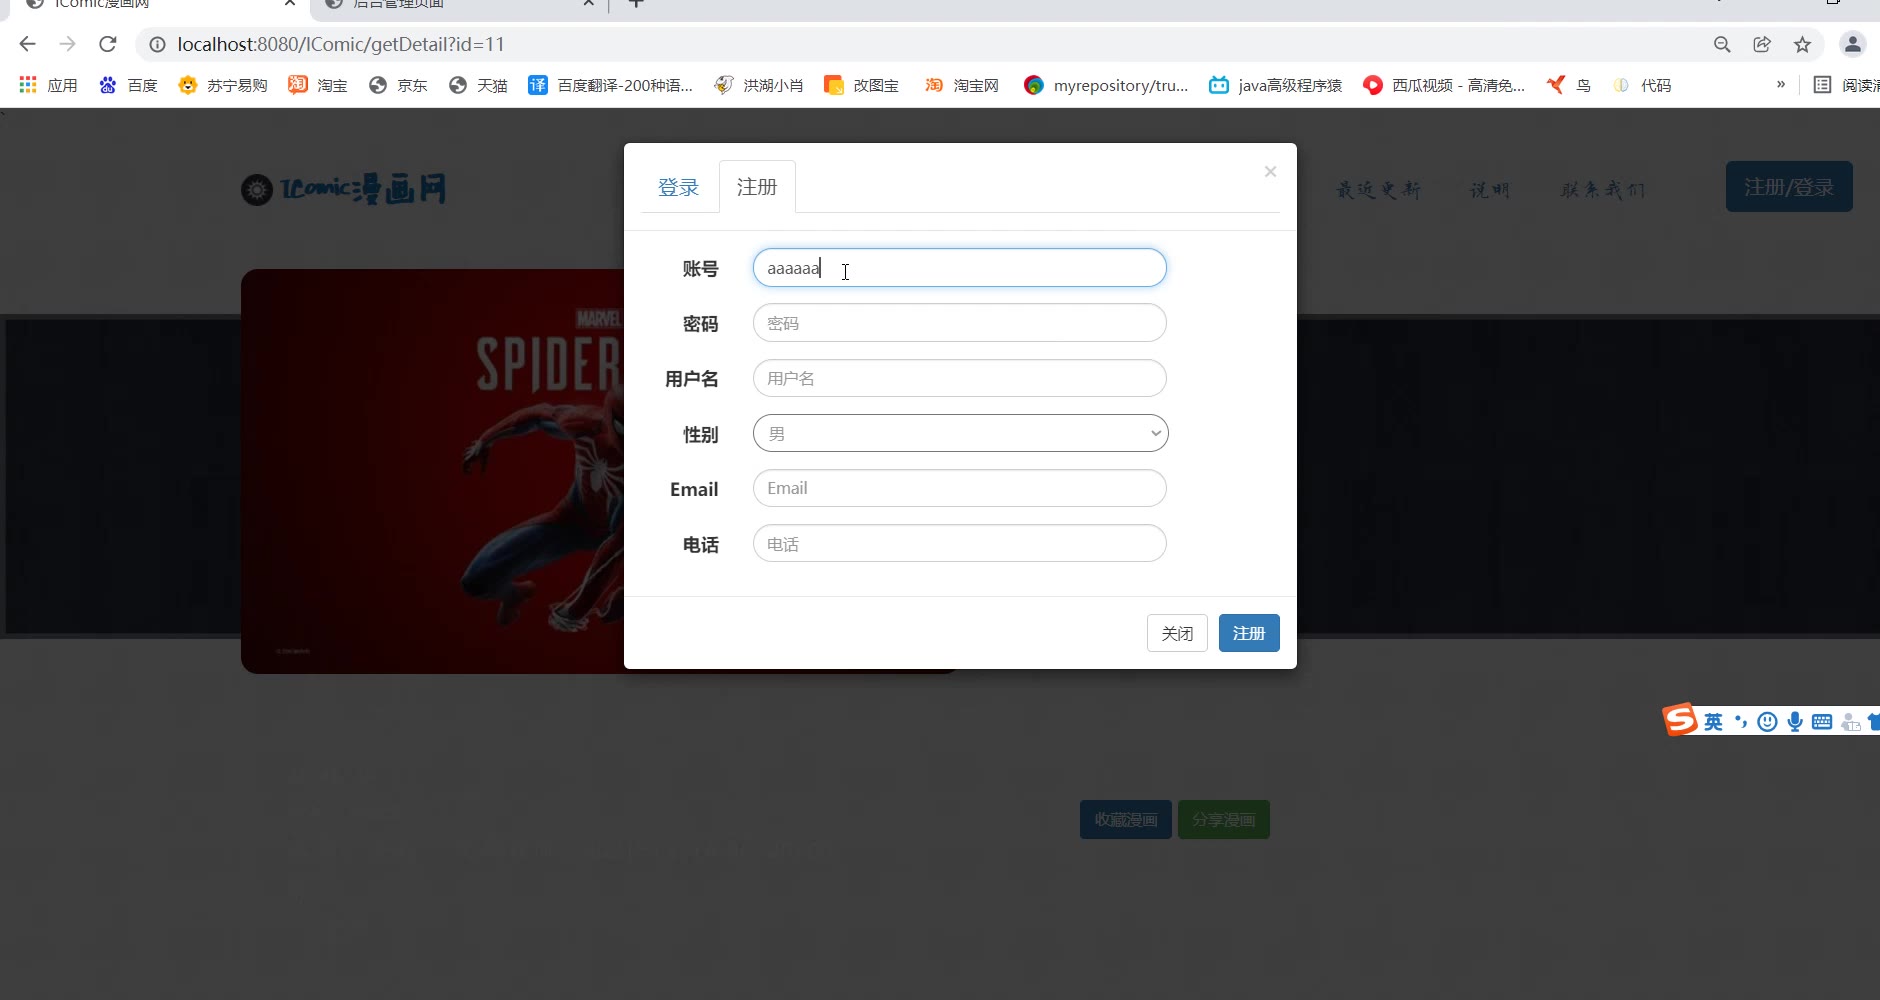
Task: Open 天猫 bookmark
Action: click(478, 85)
